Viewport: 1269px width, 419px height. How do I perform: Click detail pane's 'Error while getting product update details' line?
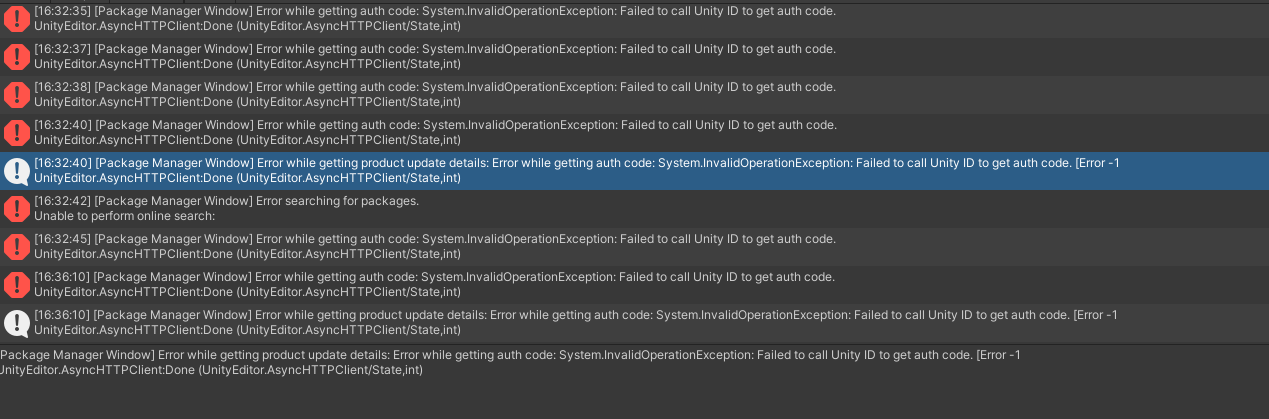[510, 355]
